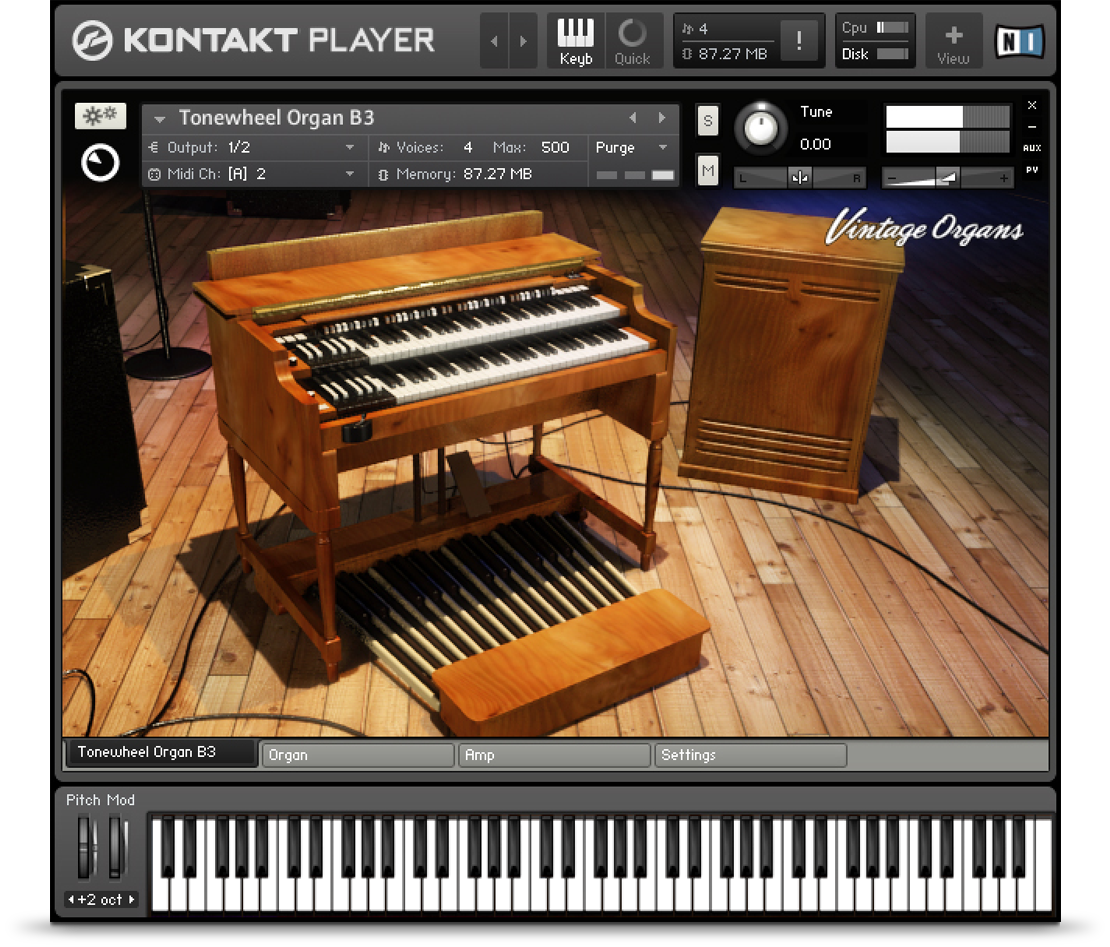Select previous instrument with name bar left arrow
The height and width of the screenshot is (947, 1110).
point(633,117)
